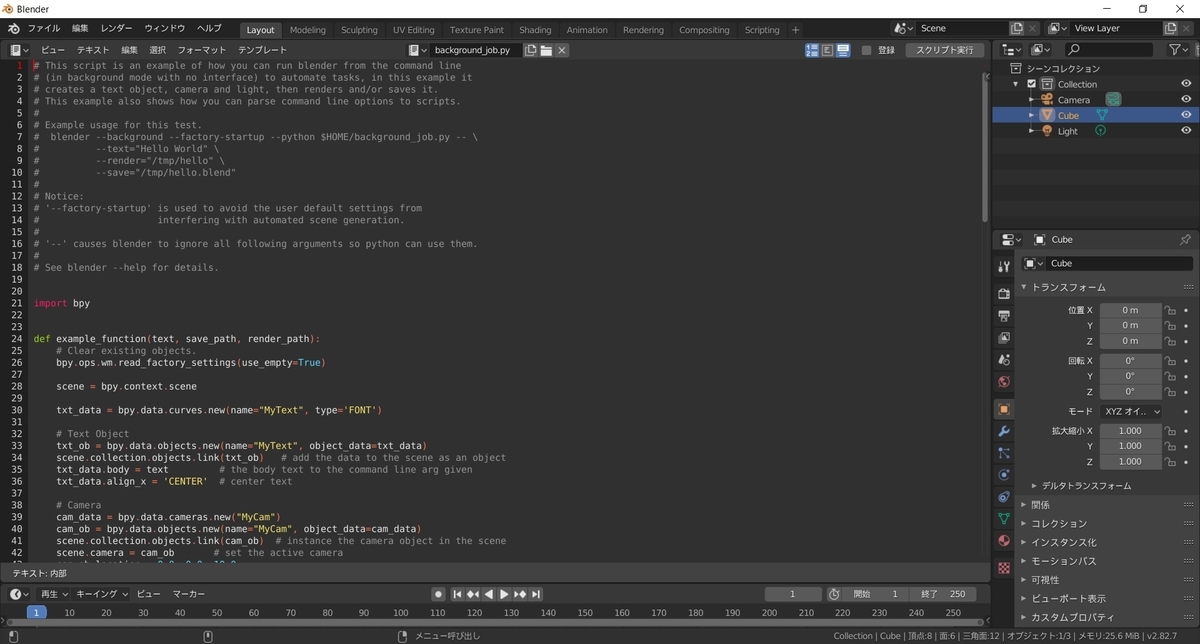
Task: Enable the 登録 (Register) checkbox
Action: [x=865, y=50]
